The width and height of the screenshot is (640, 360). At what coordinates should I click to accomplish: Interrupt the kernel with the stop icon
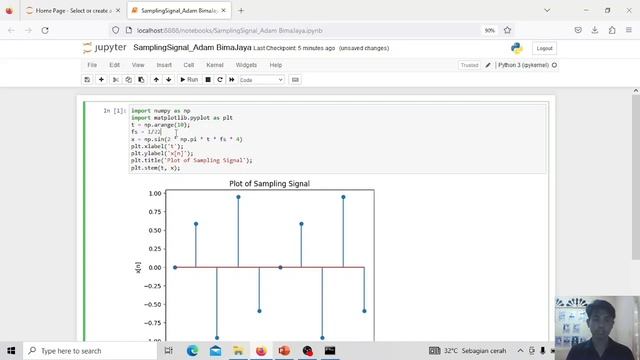coord(208,80)
